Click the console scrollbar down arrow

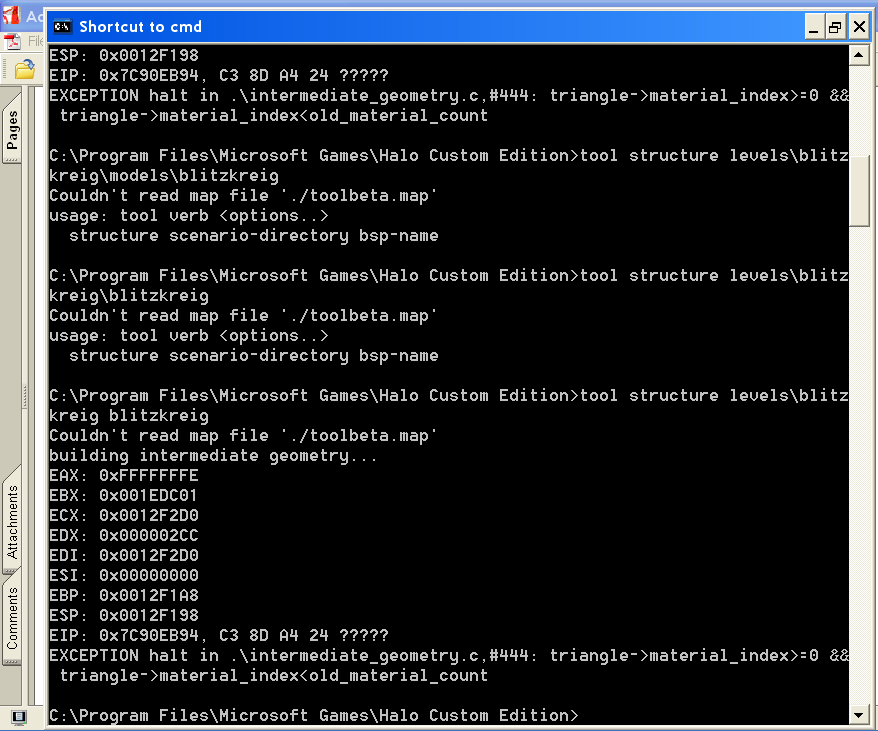click(858, 715)
